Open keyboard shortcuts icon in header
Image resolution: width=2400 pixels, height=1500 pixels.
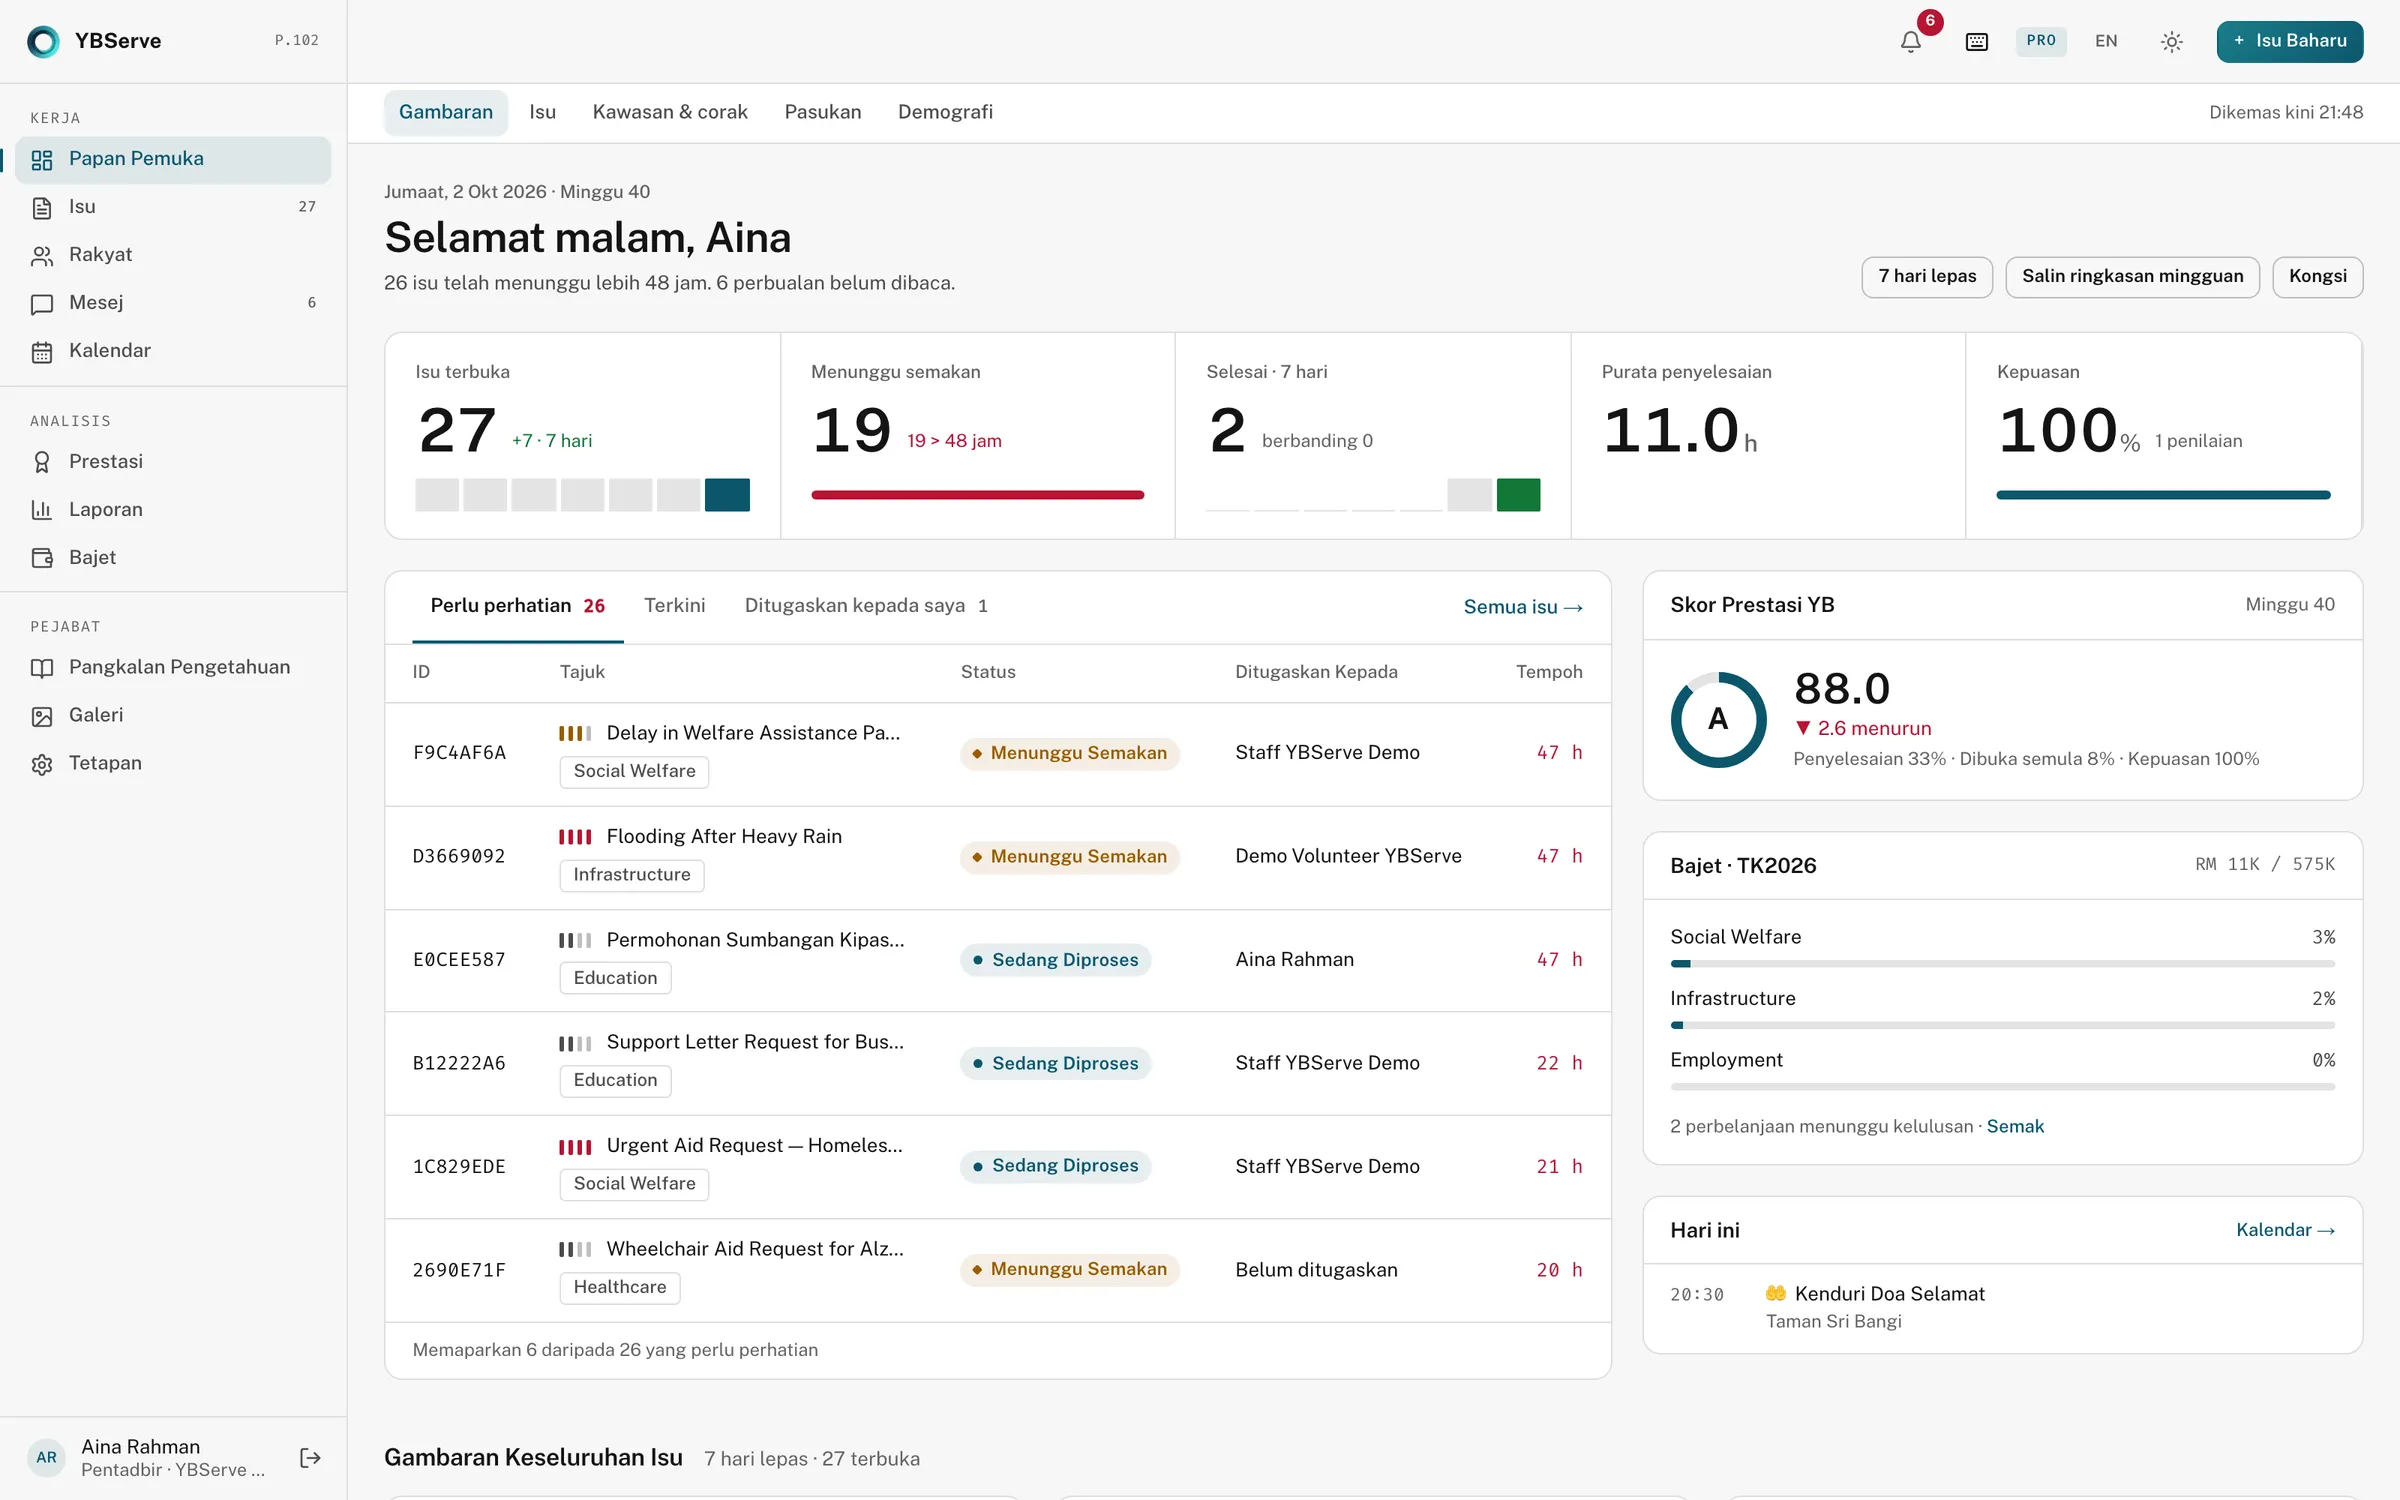coord(1976,41)
